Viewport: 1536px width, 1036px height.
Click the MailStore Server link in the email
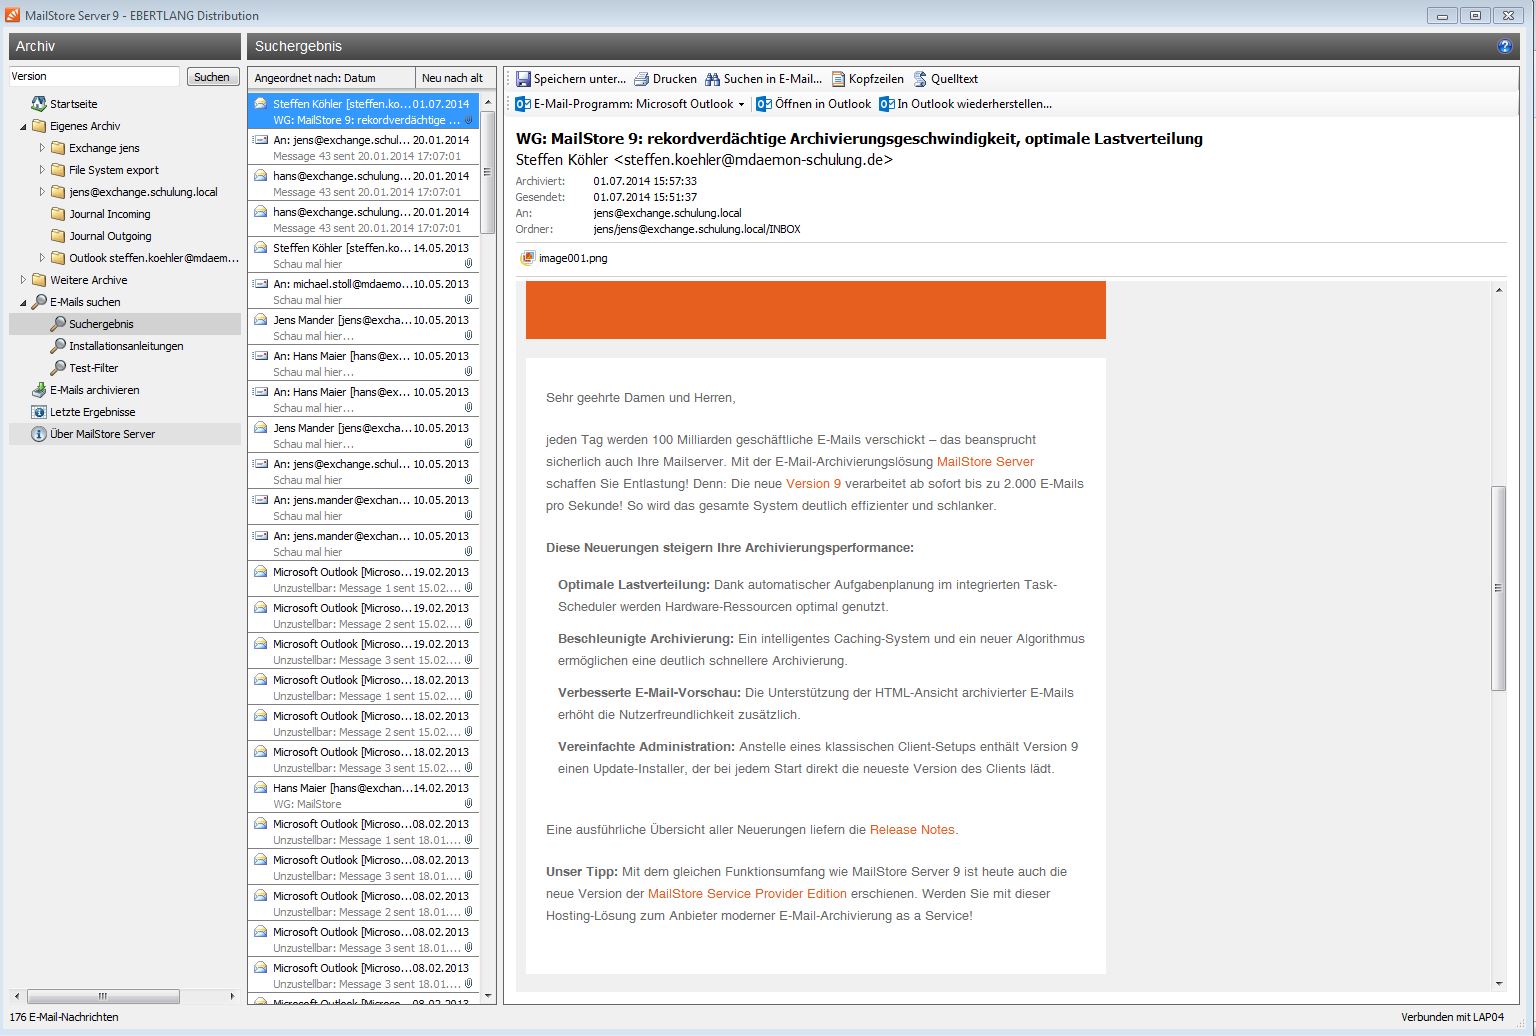pyautogui.click(x=985, y=462)
